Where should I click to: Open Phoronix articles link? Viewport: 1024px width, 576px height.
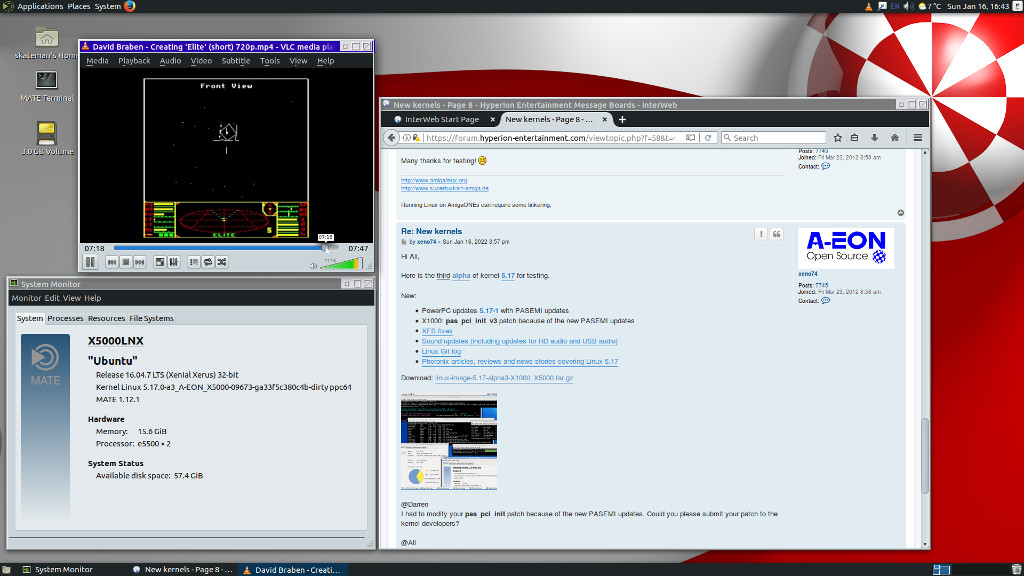[x=520, y=361]
